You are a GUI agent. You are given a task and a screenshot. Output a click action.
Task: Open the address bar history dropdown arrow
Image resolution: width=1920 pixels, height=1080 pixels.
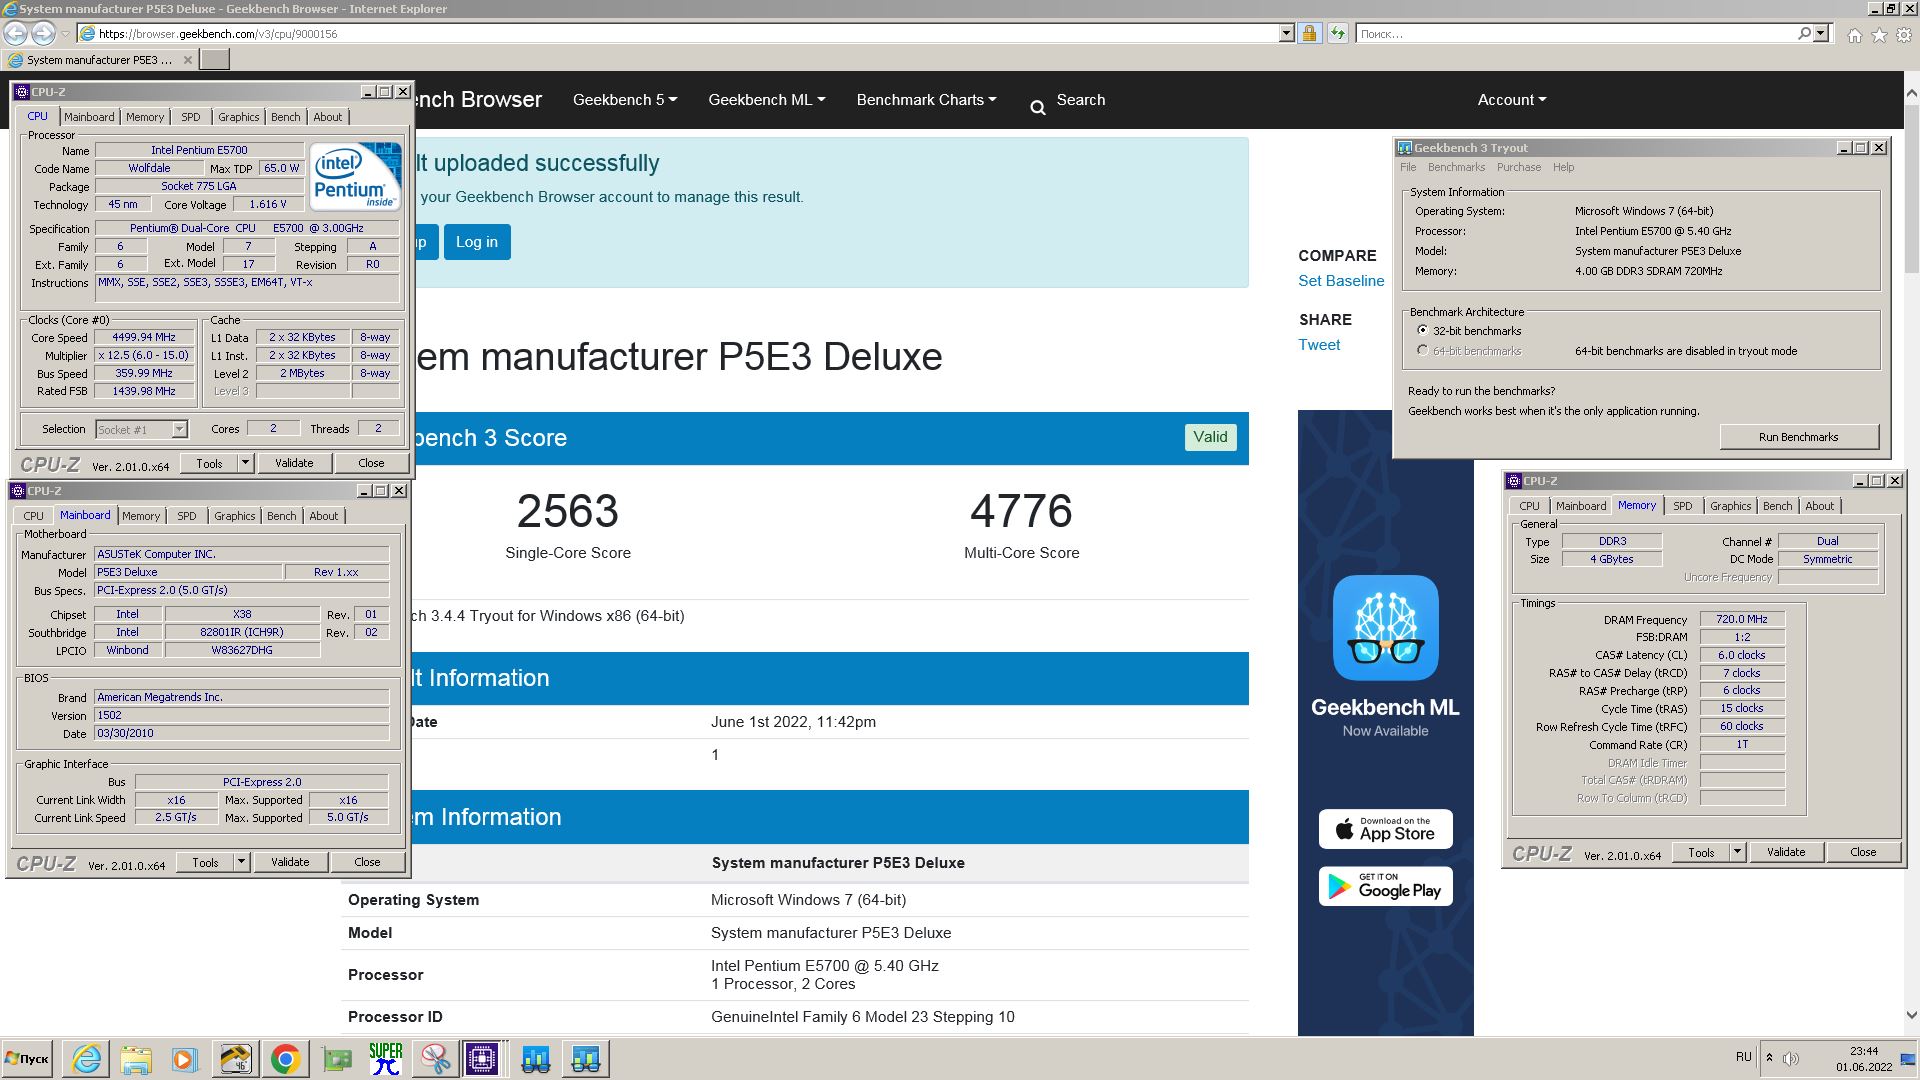pyautogui.click(x=1286, y=33)
